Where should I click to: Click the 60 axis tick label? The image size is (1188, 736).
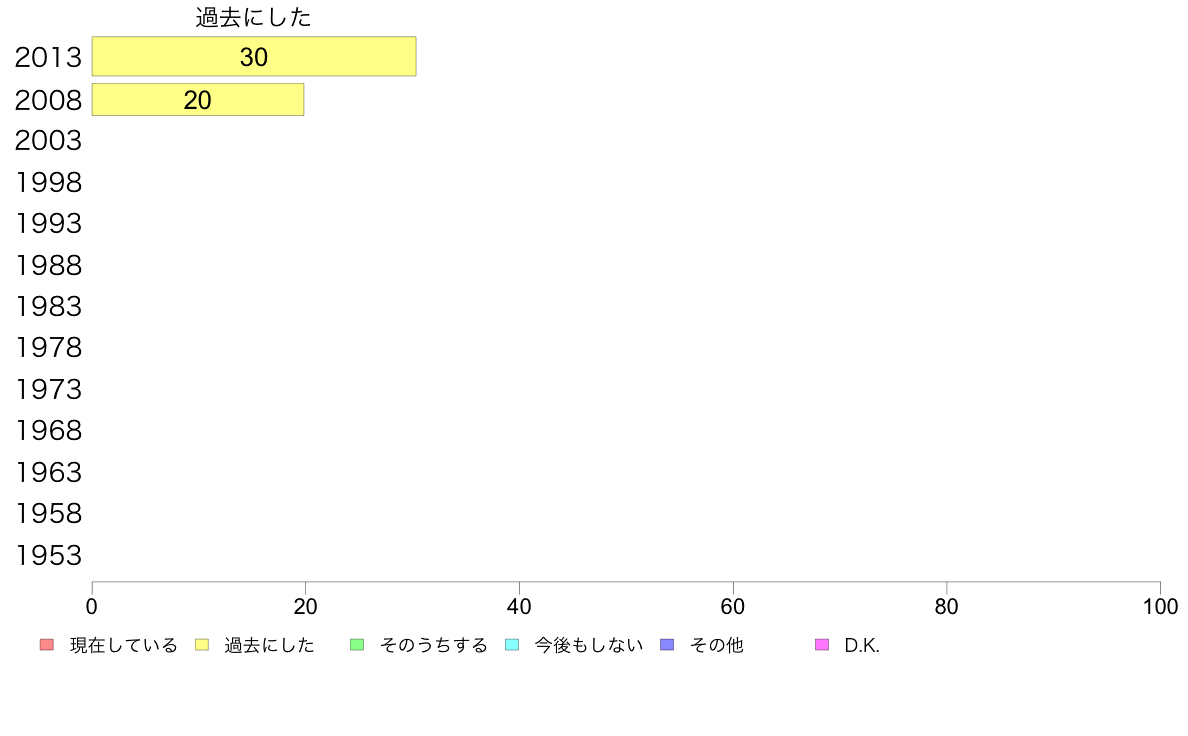point(733,606)
